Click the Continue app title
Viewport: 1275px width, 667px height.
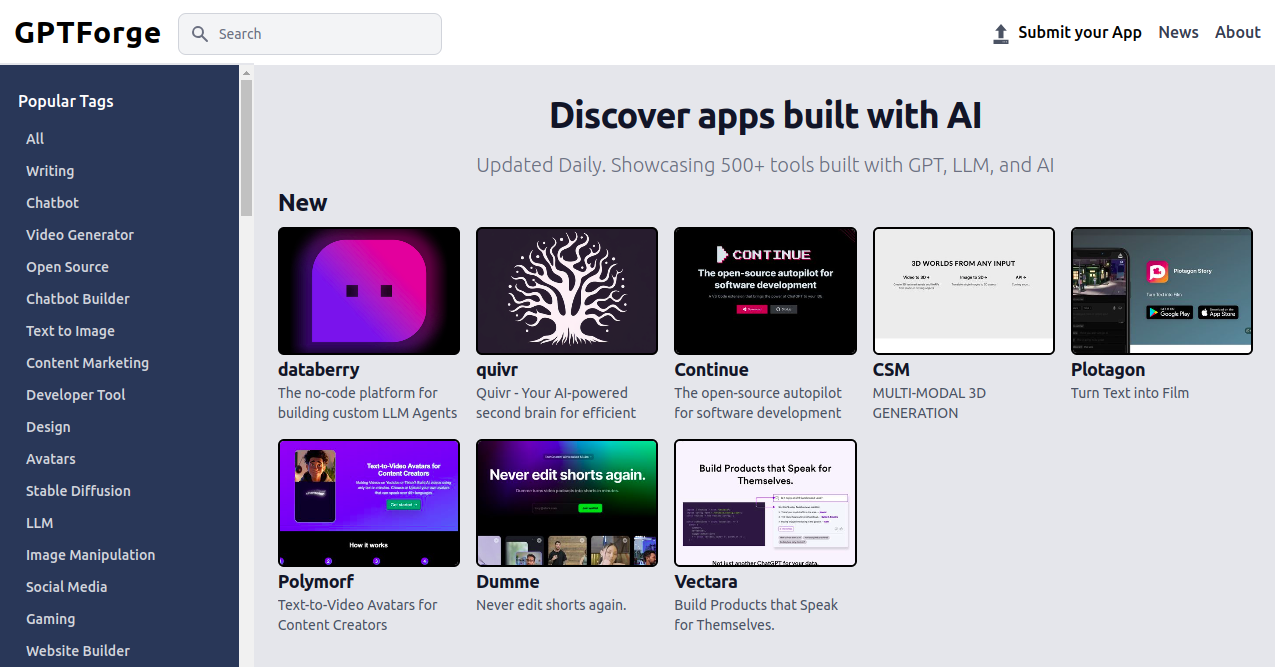pyautogui.click(x=711, y=370)
